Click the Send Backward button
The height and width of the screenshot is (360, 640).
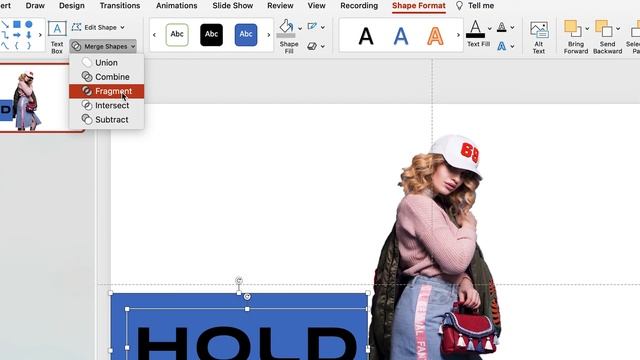(x=607, y=38)
